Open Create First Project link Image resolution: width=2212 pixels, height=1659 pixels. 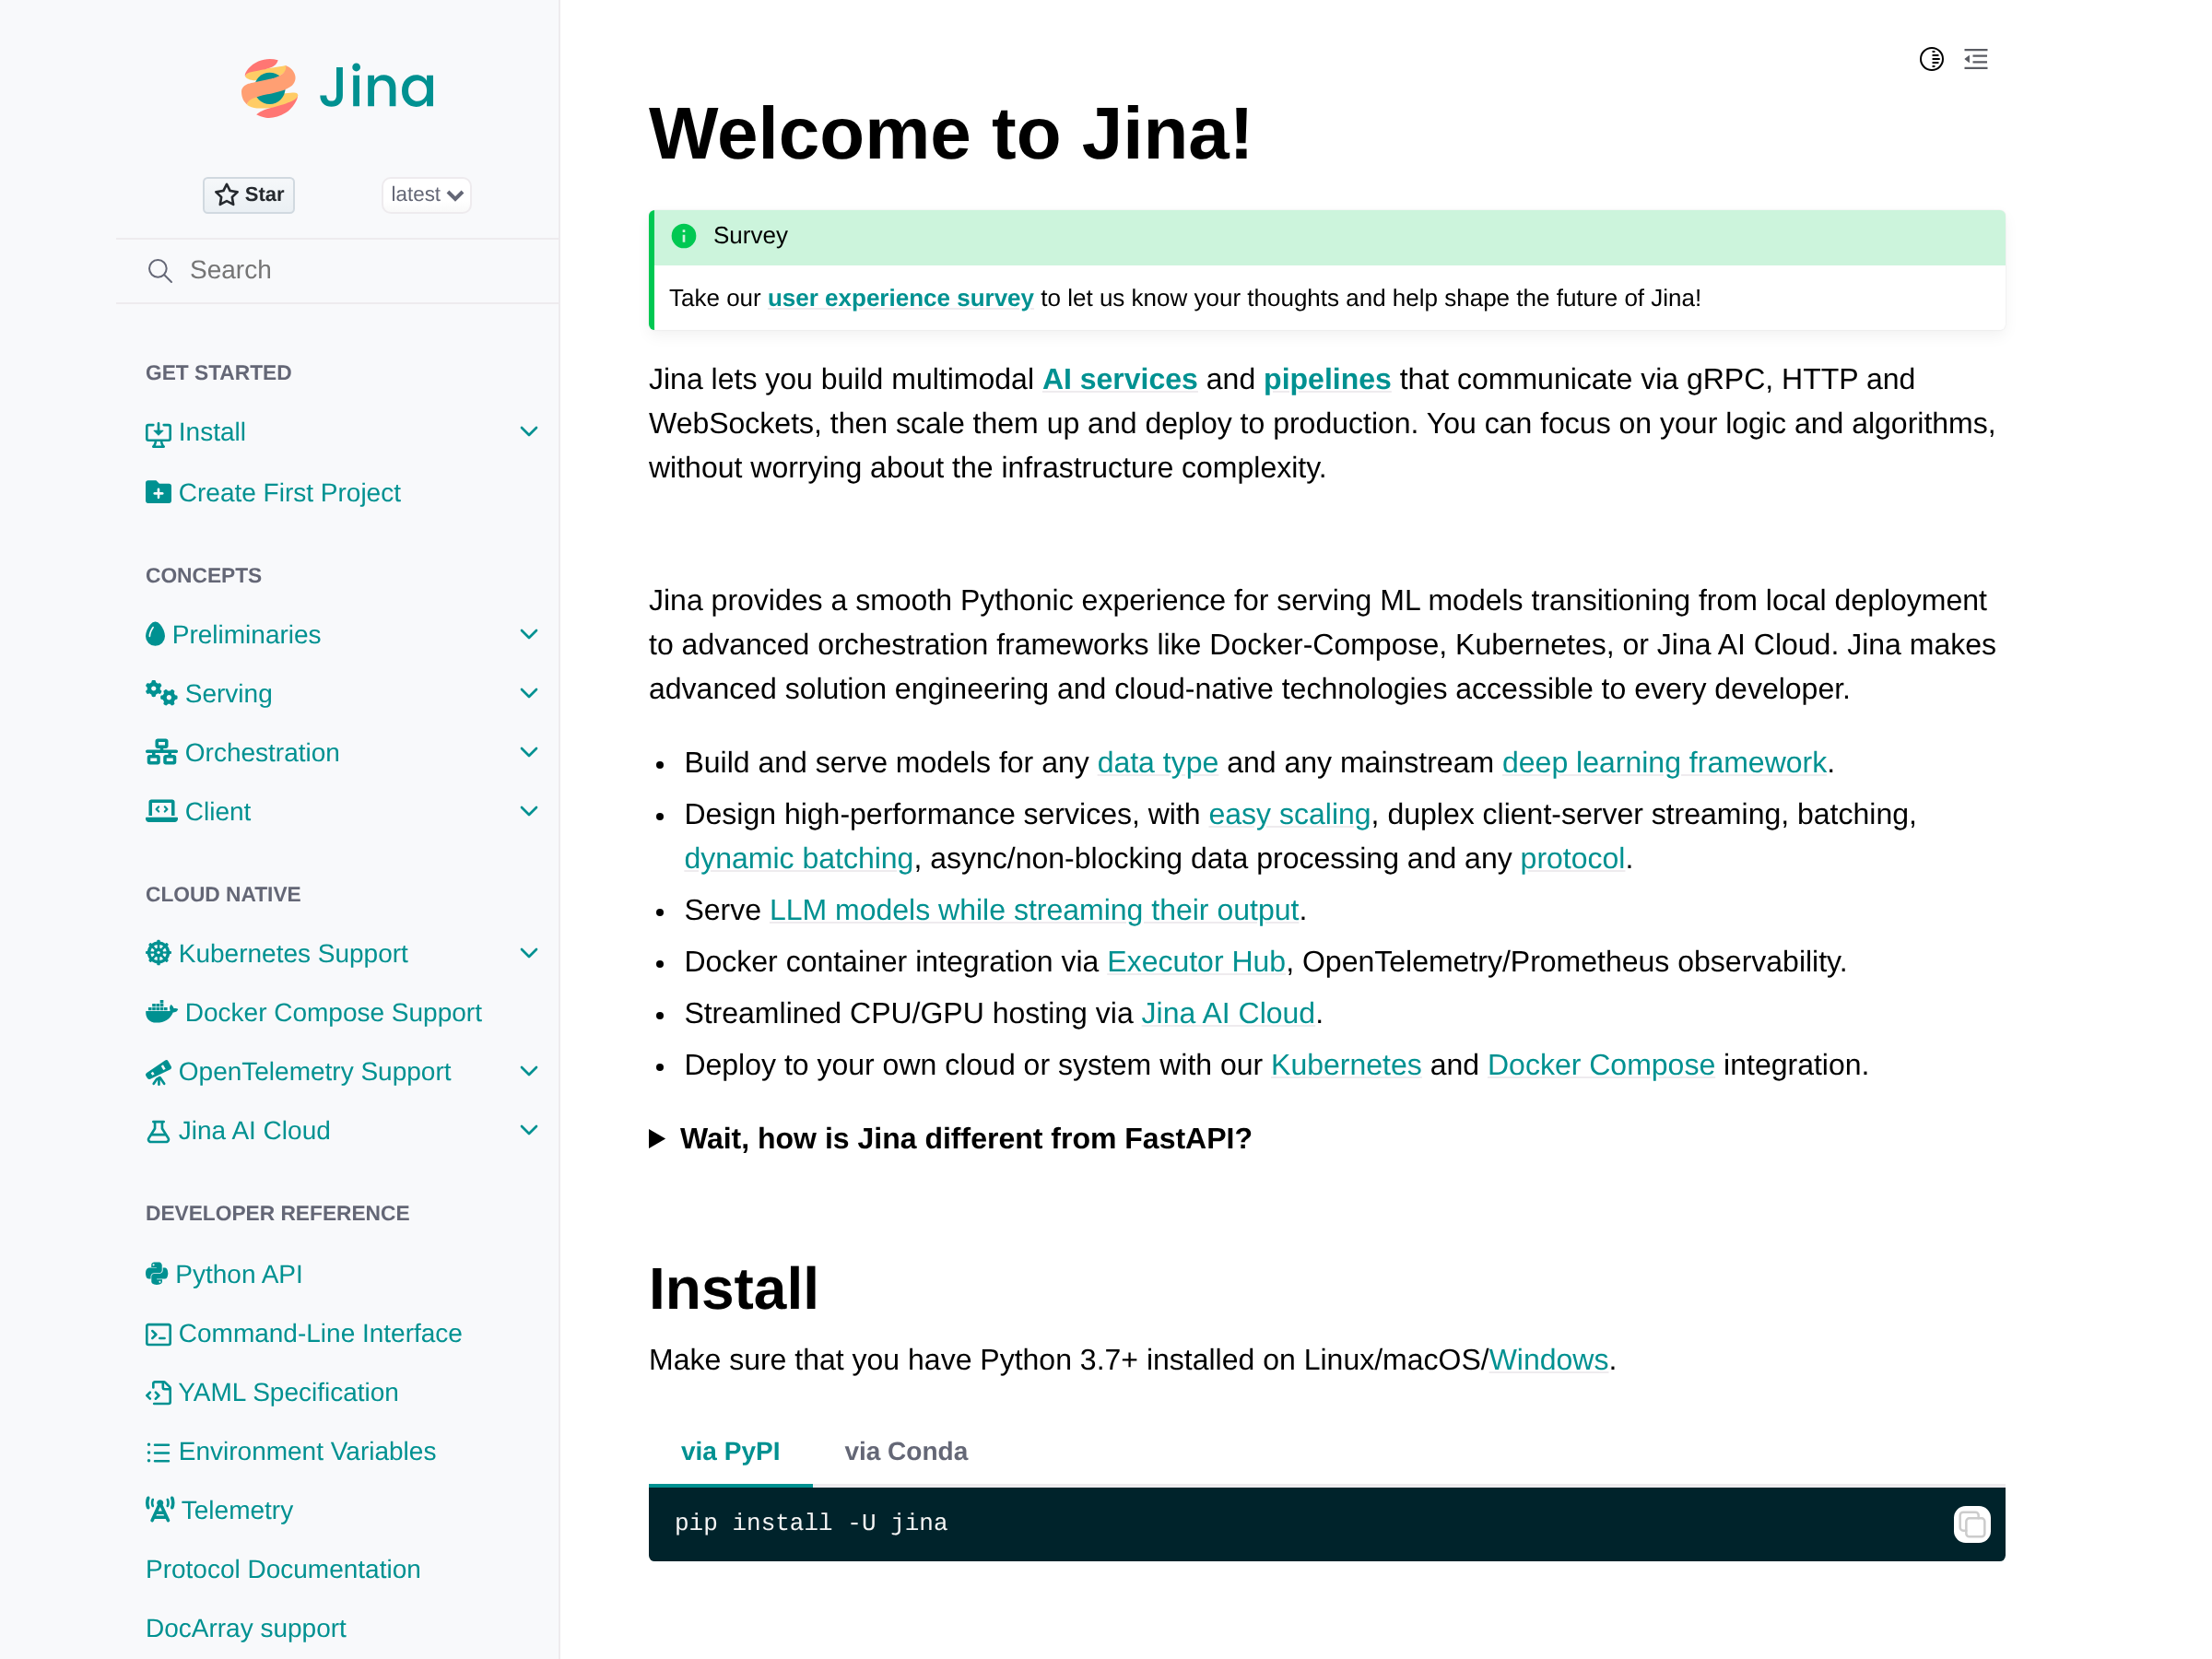pos(289,493)
